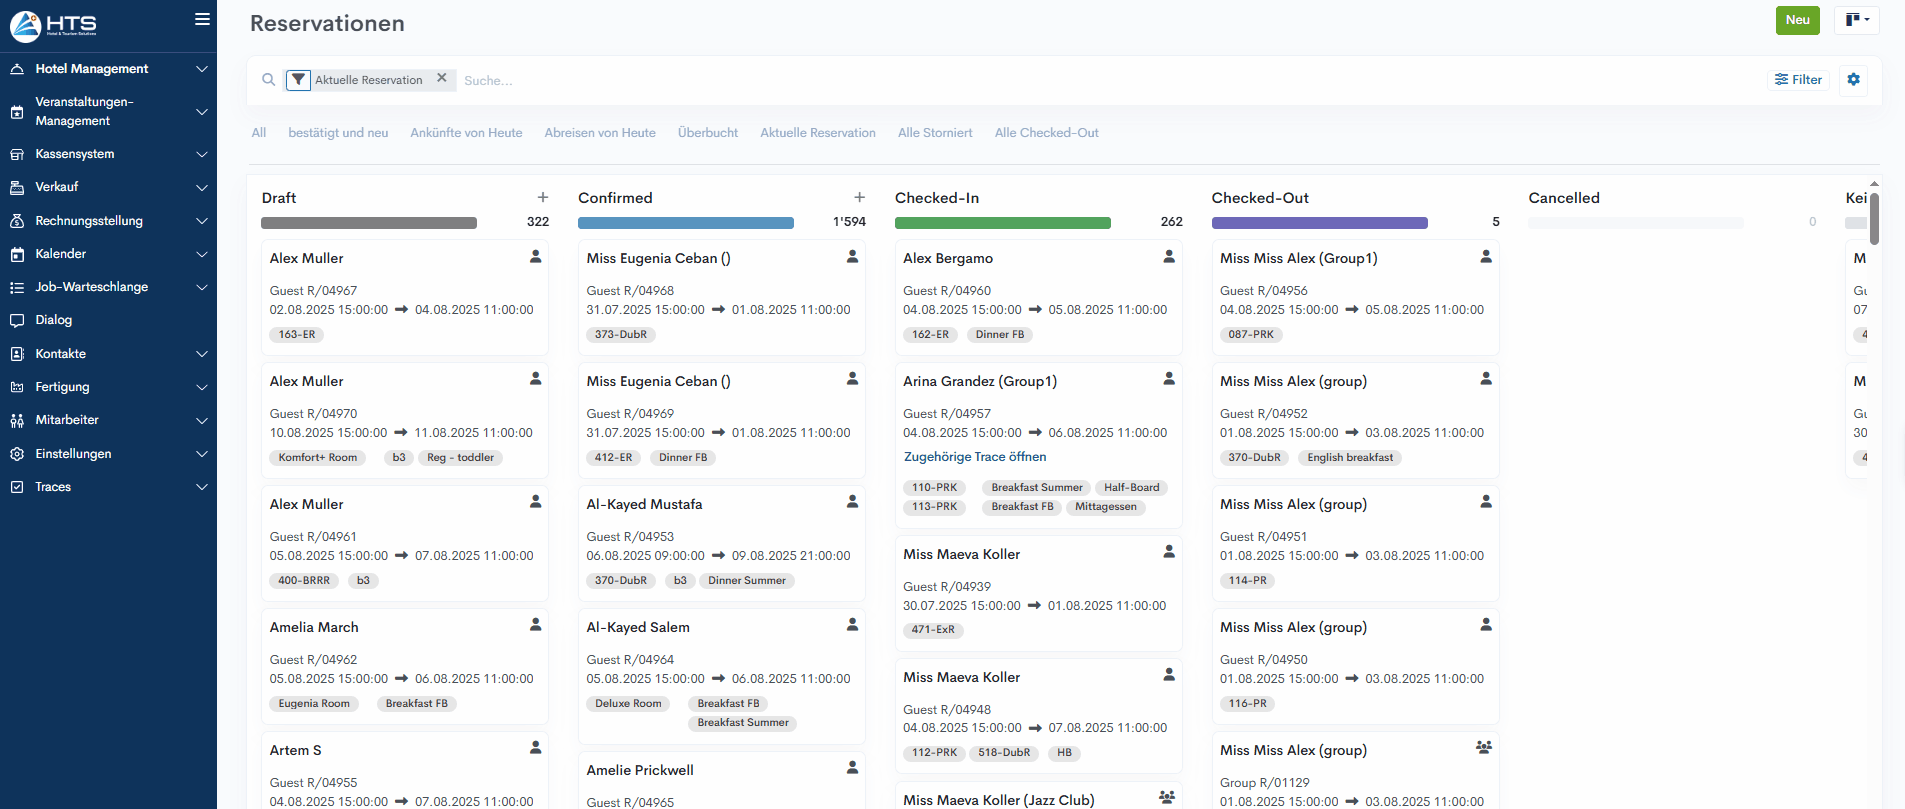Click plus icon in Confirmed column

point(859,198)
